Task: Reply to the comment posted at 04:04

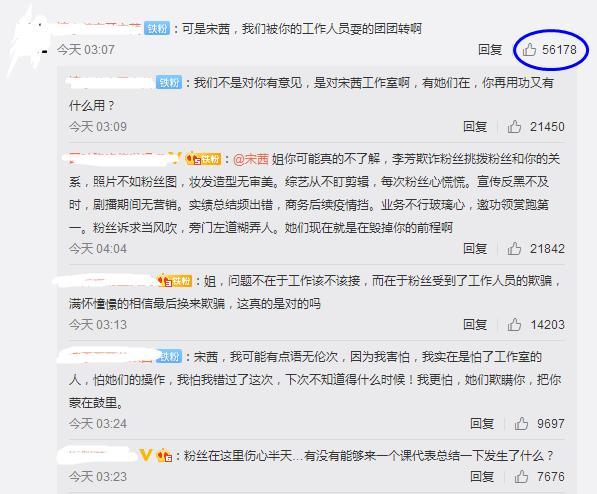Action: coord(475,249)
